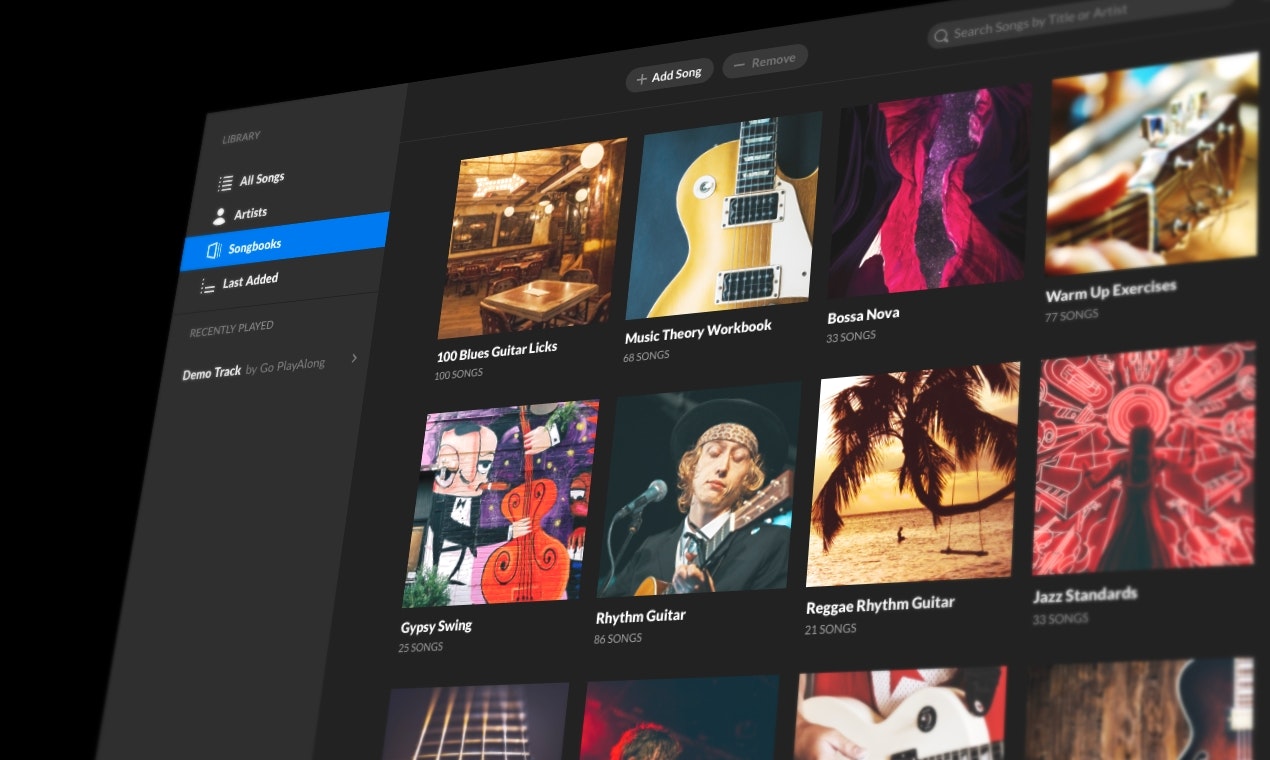The width and height of the screenshot is (1270, 760).
Task: Click the search magnifier icon
Action: (941, 37)
